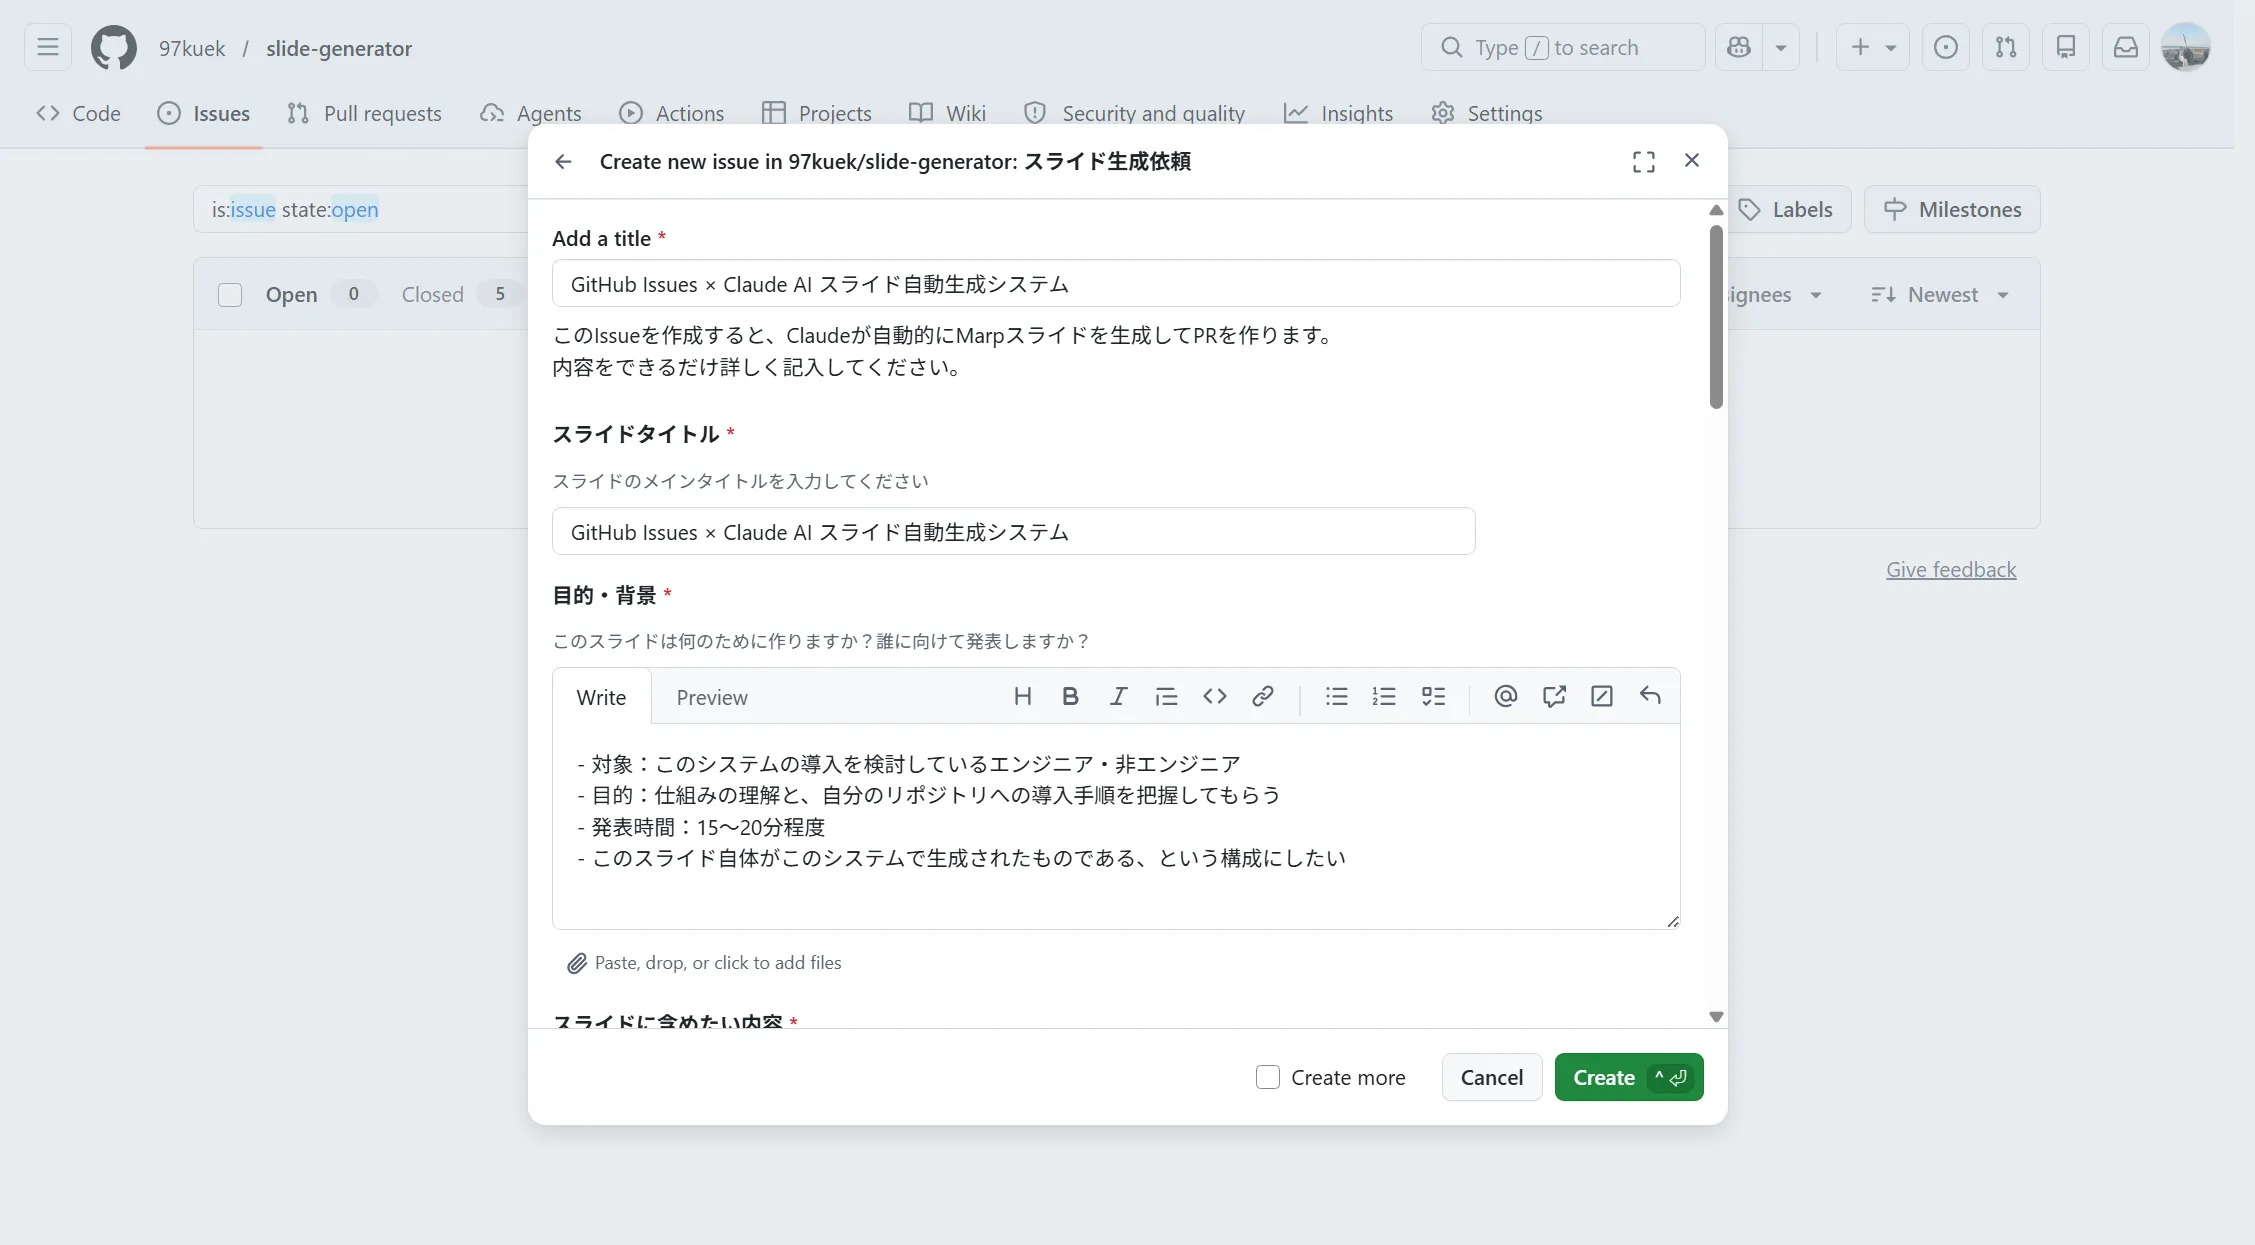Check the Create more checkbox
The width and height of the screenshot is (2255, 1245).
pos(1267,1077)
